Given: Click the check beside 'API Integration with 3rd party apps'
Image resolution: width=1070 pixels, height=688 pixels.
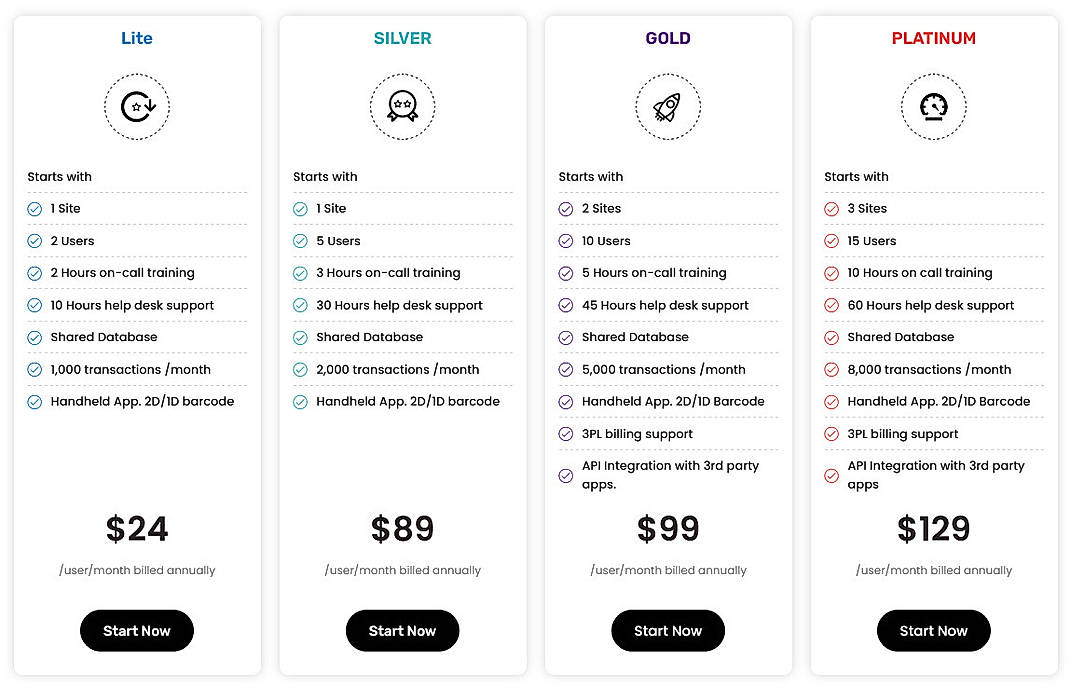Looking at the screenshot, I should point(566,475).
